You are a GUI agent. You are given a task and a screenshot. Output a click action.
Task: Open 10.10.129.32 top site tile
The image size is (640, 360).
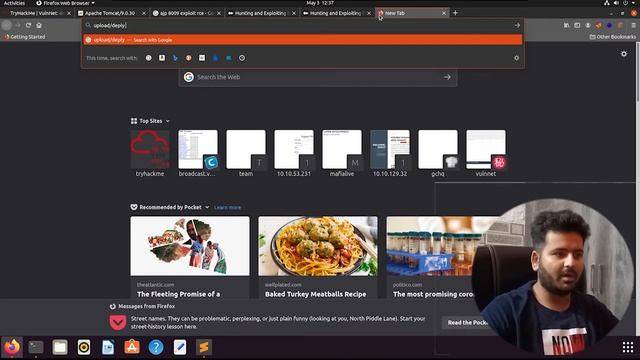click(x=390, y=153)
